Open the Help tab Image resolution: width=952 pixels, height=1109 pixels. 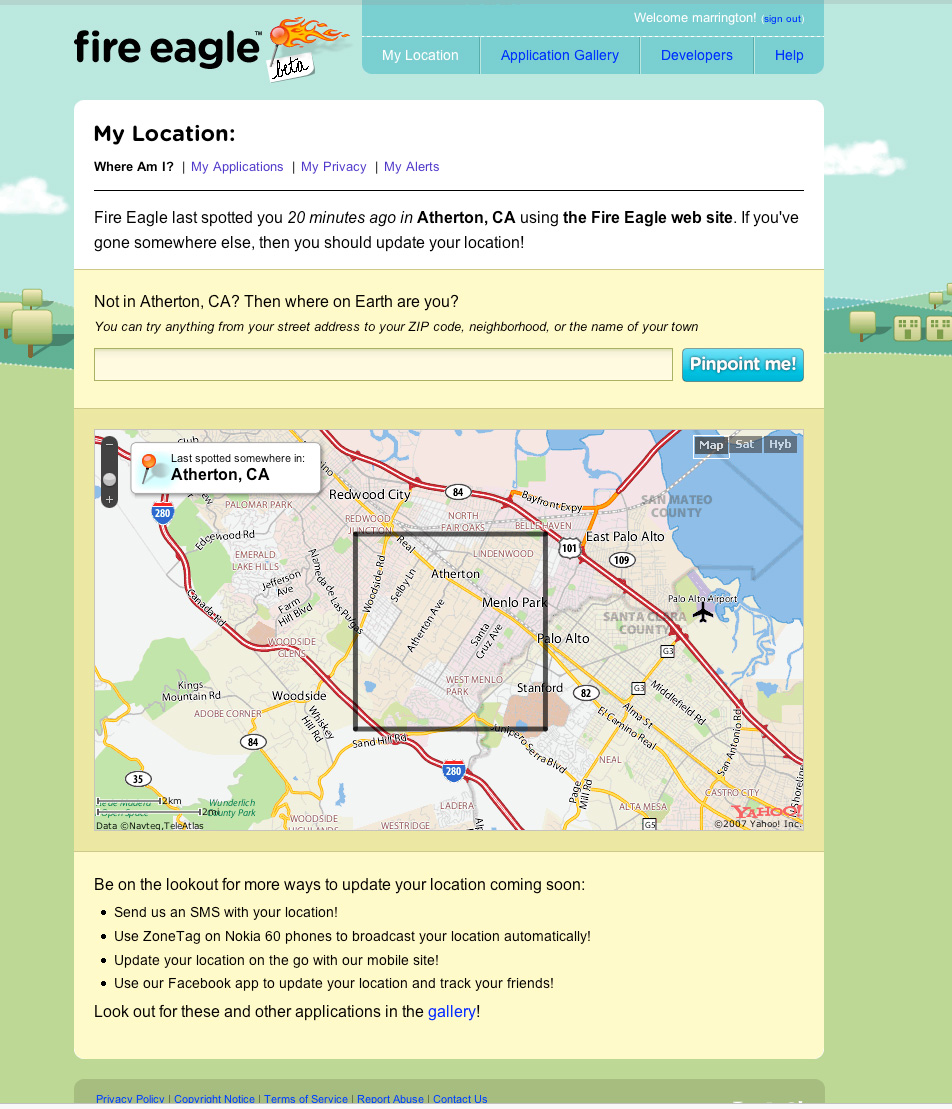pyautogui.click(x=789, y=55)
